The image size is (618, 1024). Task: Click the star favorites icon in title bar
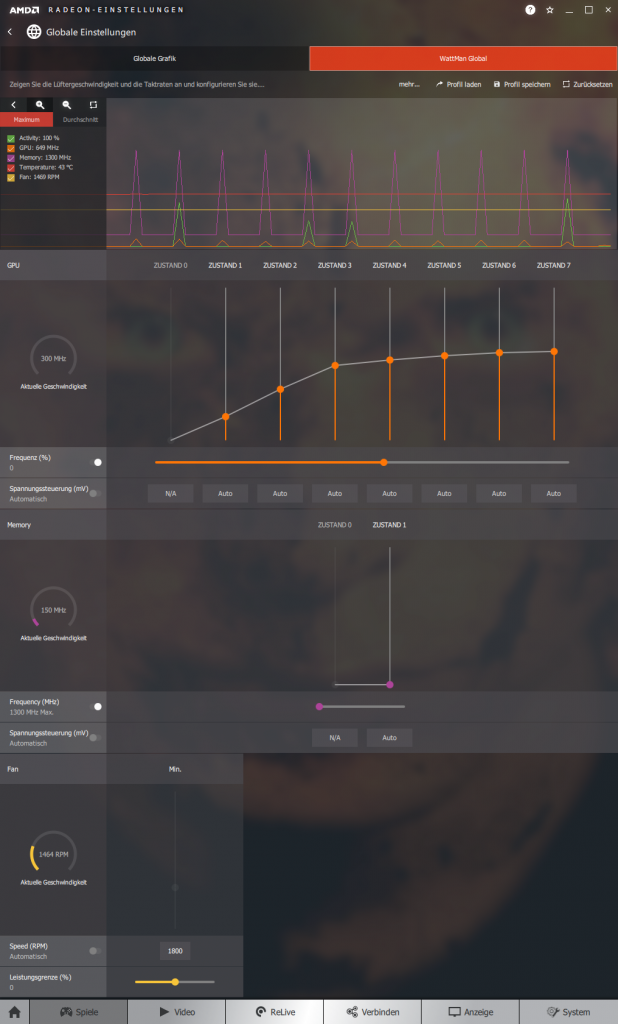550,10
